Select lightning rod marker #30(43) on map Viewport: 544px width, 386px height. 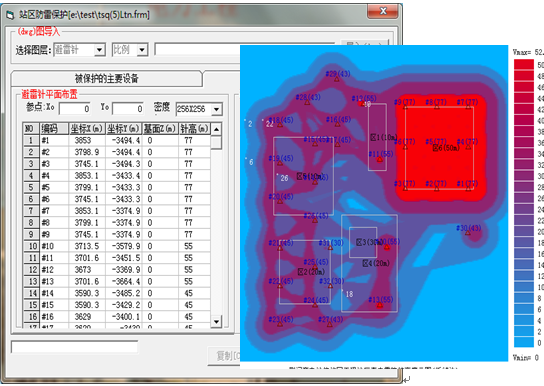click(x=468, y=233)
